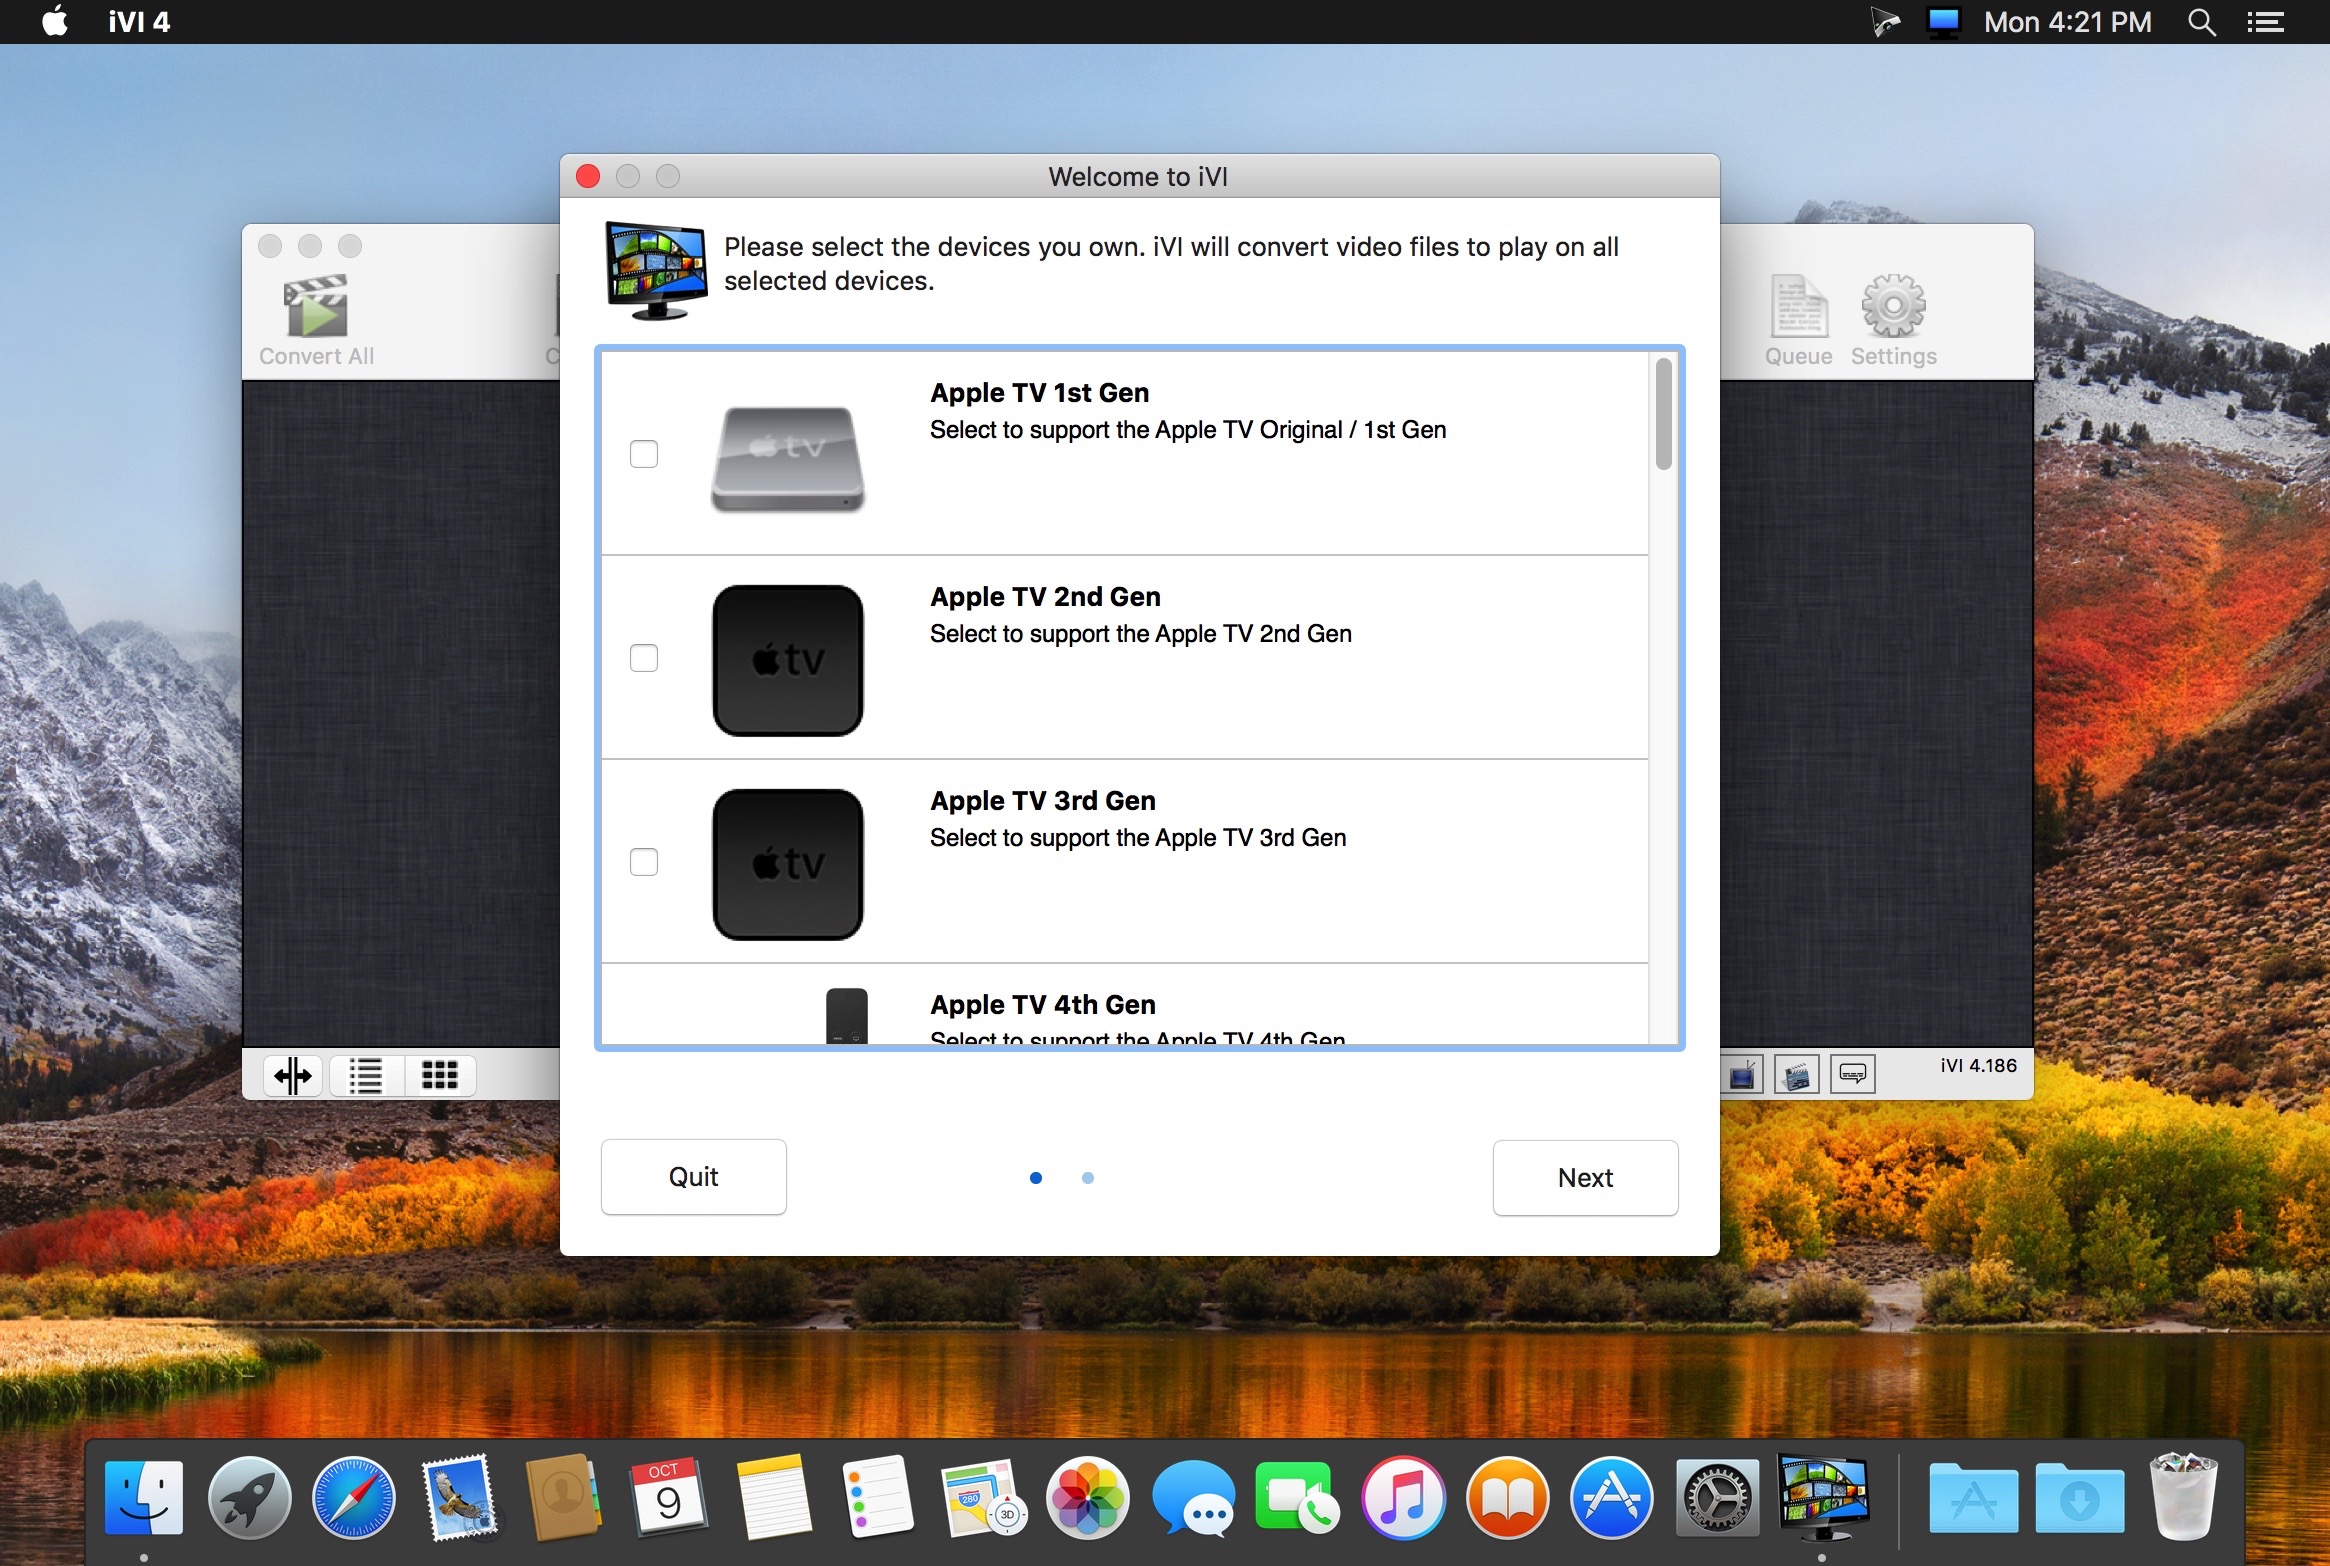Open App Store from the dock
This screenshot has height=1566, width=2330.
[x=1611, y=1499]
